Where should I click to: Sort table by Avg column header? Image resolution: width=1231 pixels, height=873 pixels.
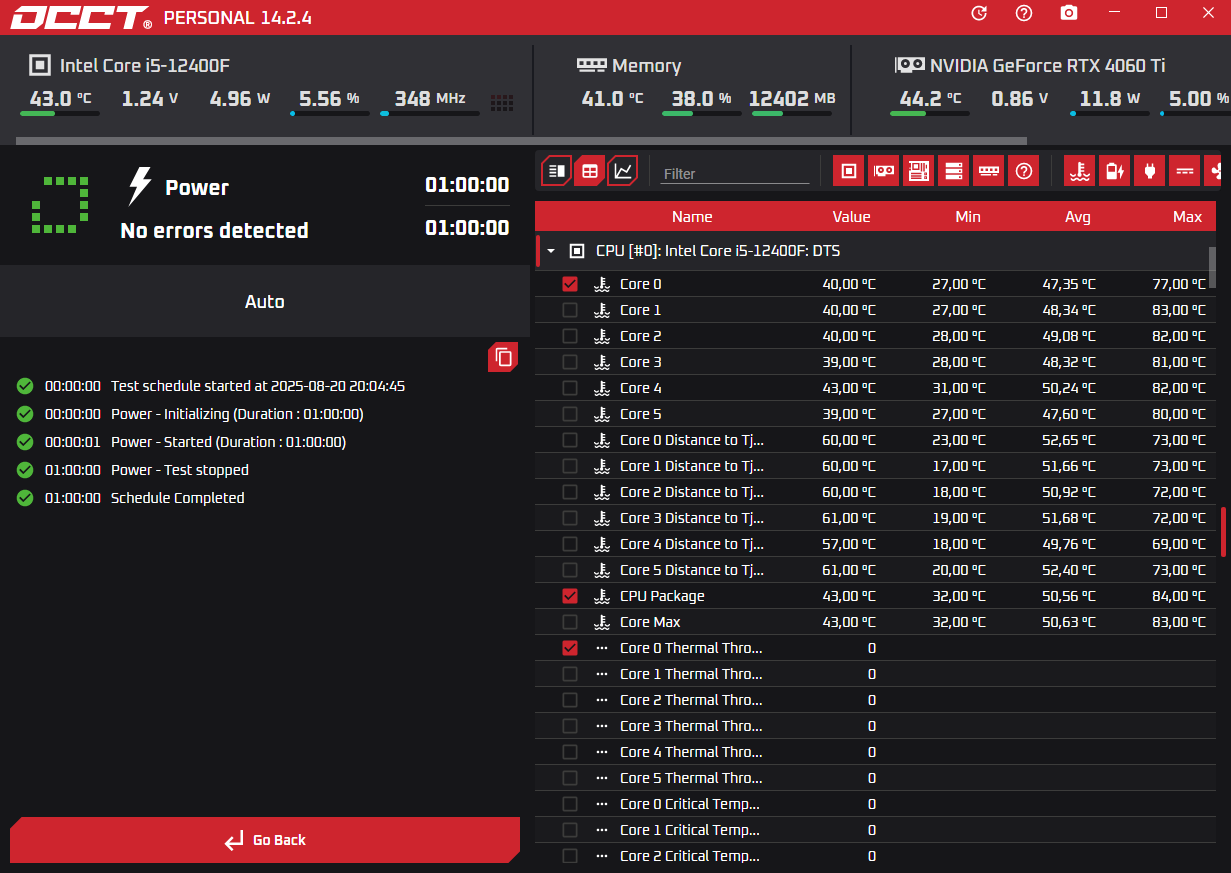click(x=1077, y=217)
